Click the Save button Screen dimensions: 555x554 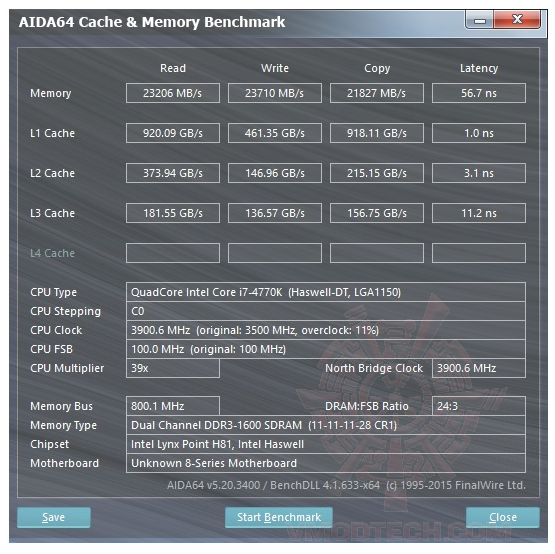pos(53,517)
